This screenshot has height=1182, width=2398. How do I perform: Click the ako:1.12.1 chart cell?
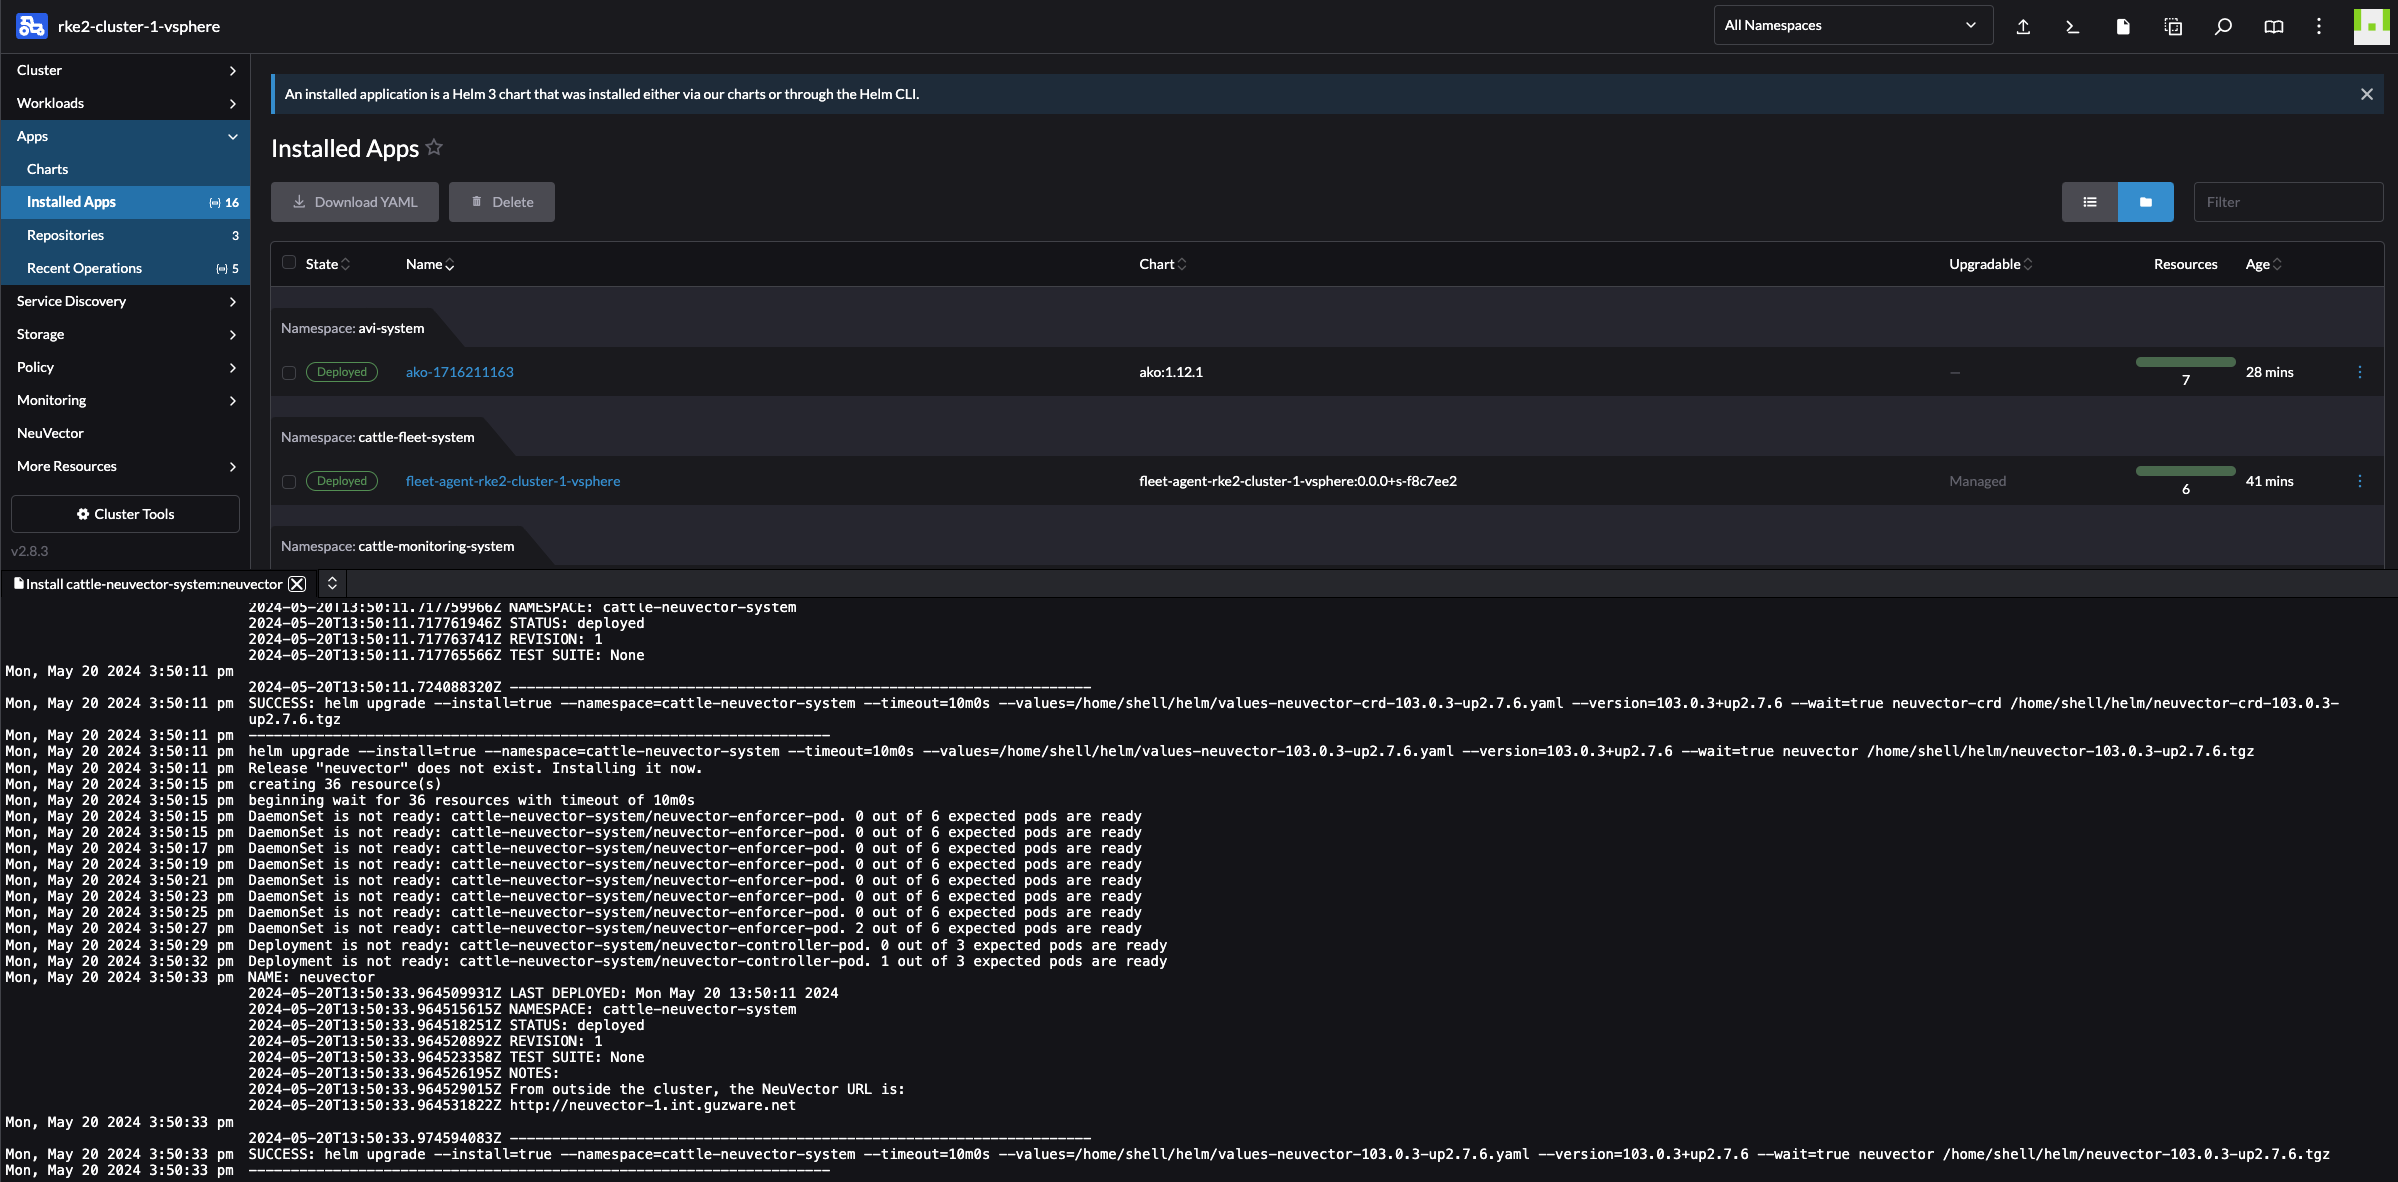click(1171, 372)
